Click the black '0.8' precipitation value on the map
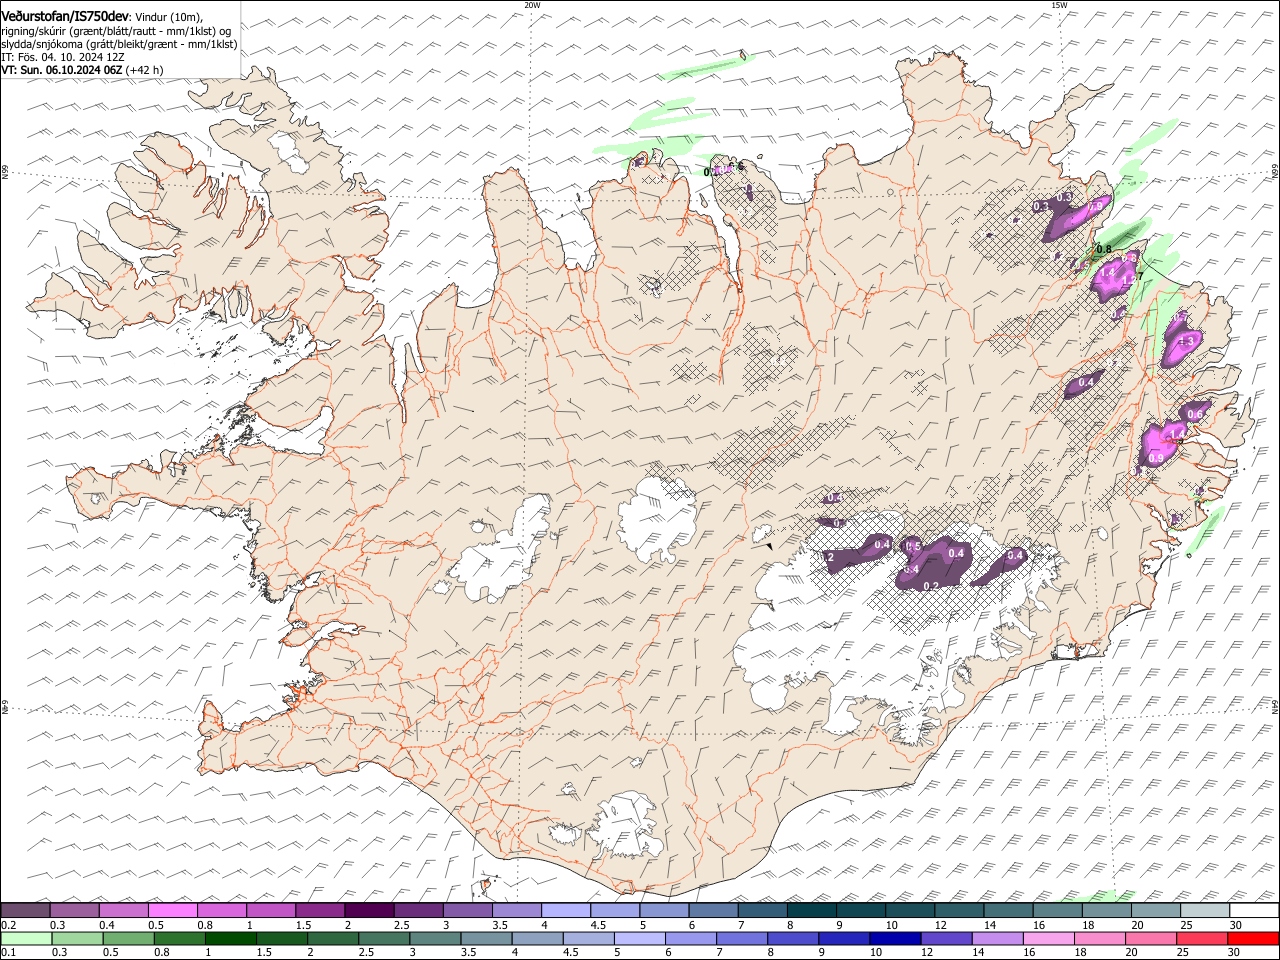The height and width of the screenshot is (960, 1280). pos(1104,249)
